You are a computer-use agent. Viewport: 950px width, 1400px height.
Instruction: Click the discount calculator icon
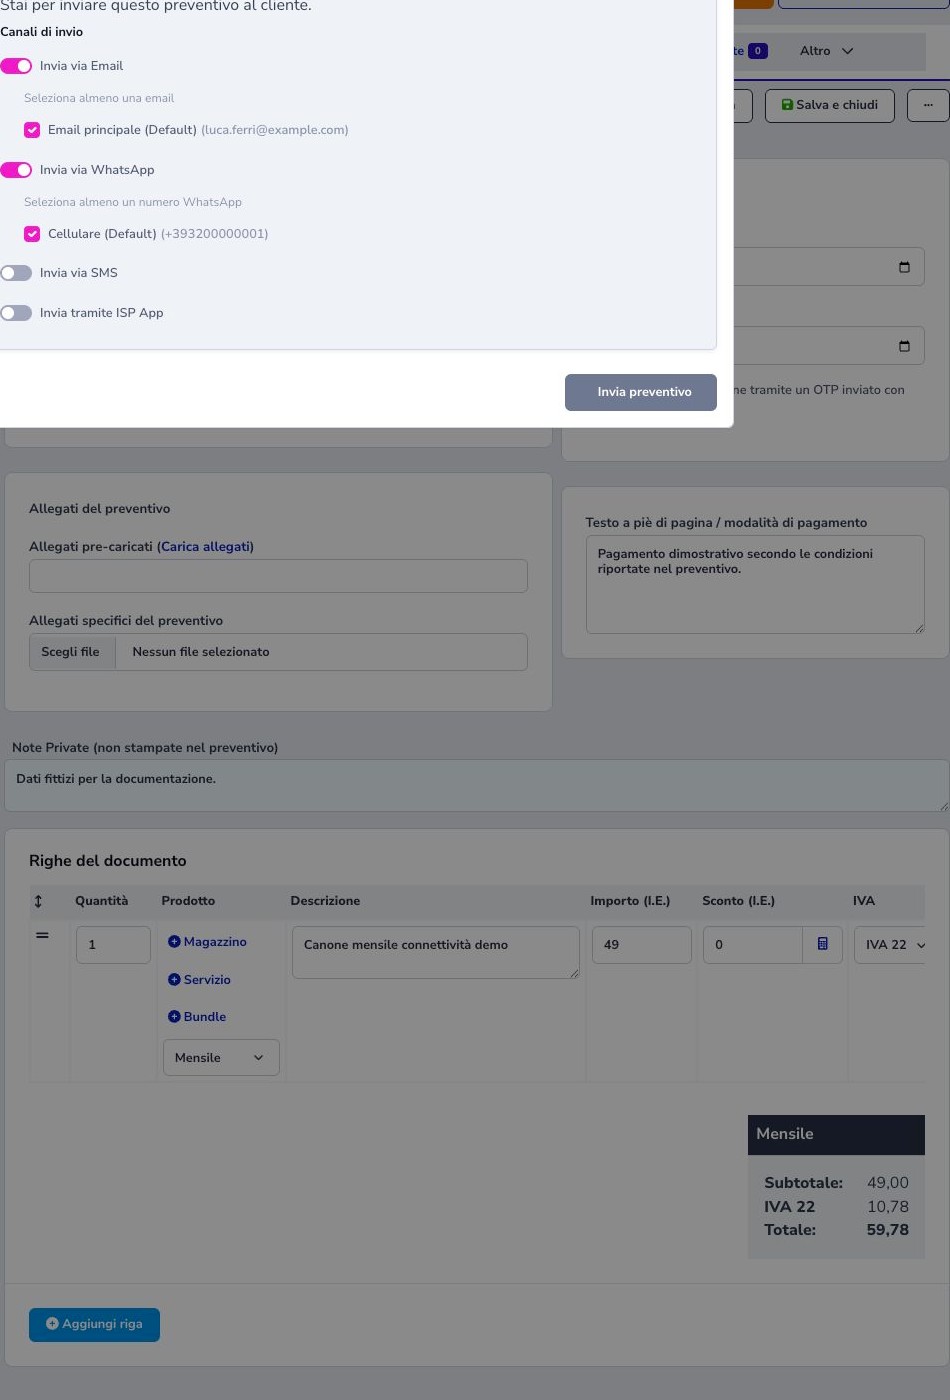click(x=822, y=944)
